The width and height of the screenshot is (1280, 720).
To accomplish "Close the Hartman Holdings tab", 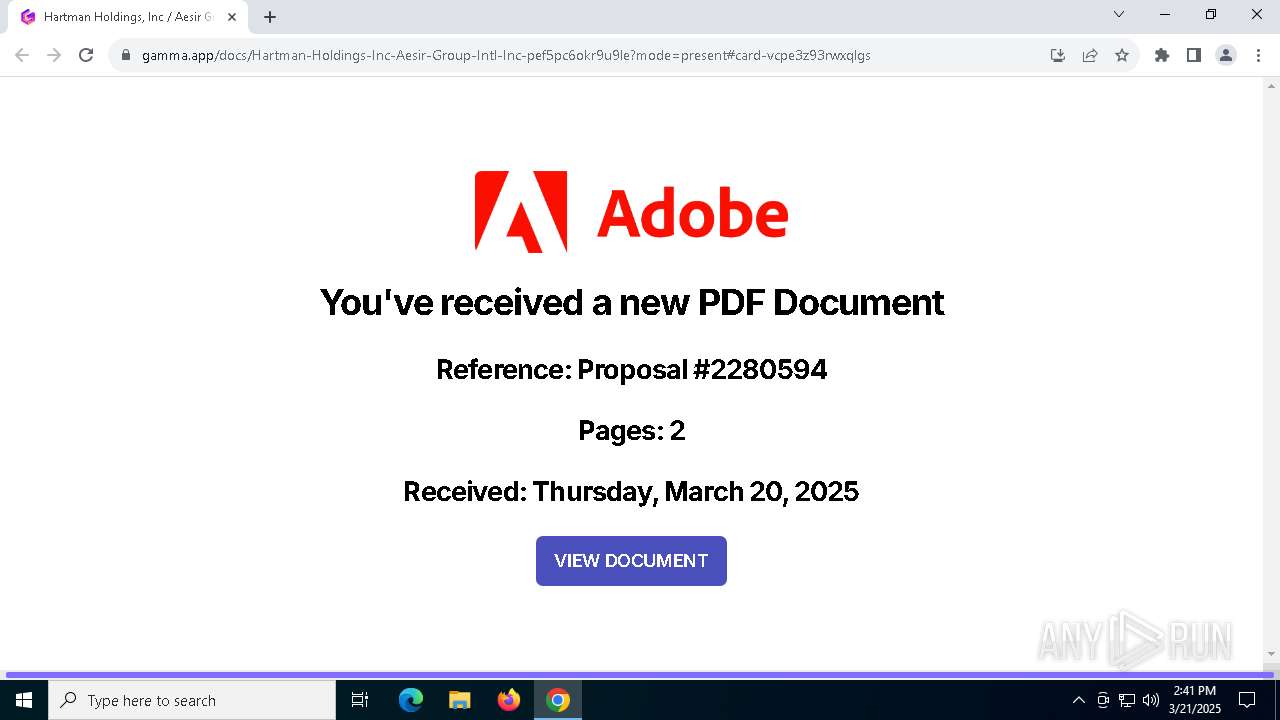I will pyautogui.click(x=232, y=17).
